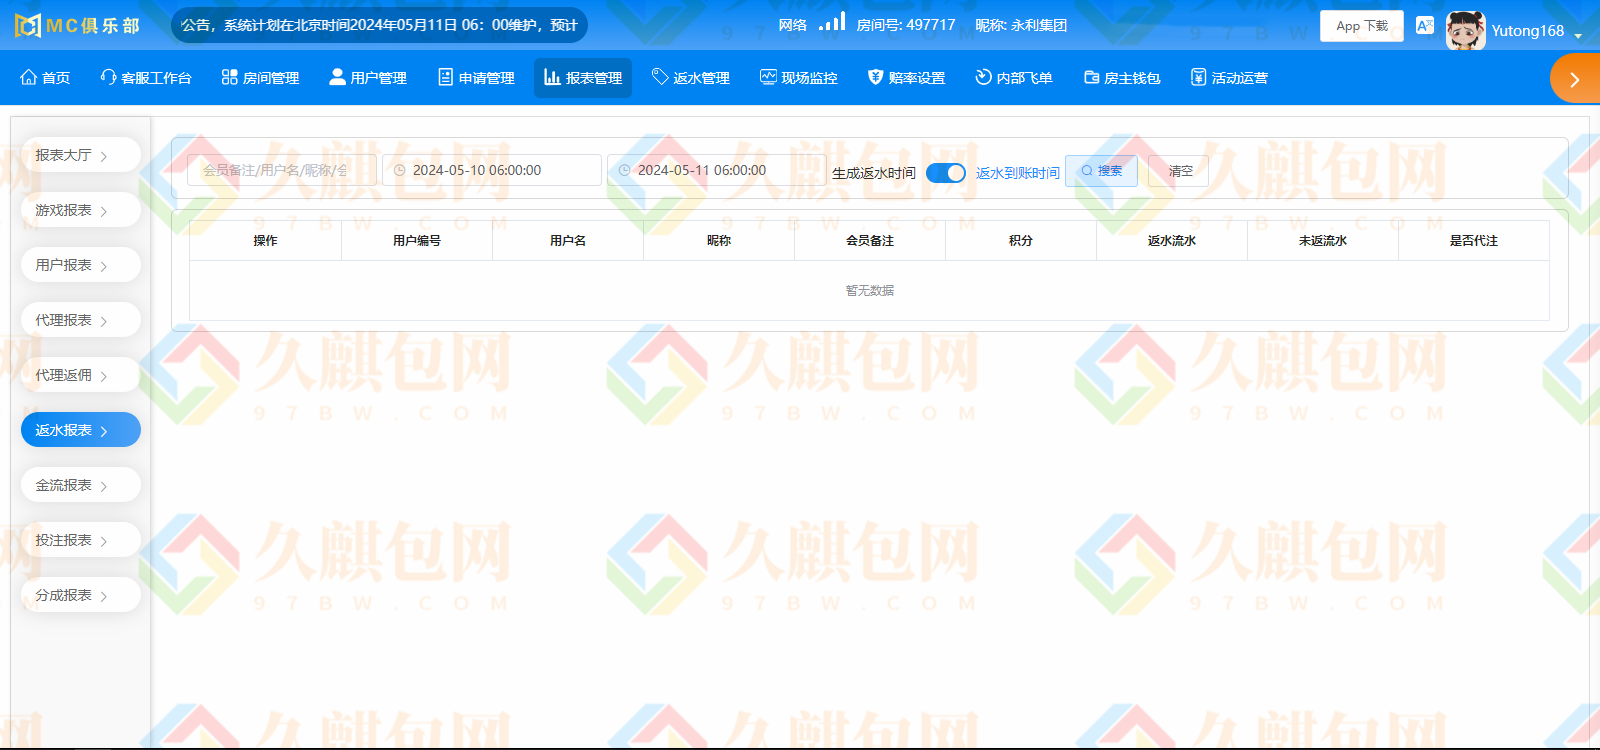Click the maintenance announcement banner
Screen dimensions: 1600x750
379,25
